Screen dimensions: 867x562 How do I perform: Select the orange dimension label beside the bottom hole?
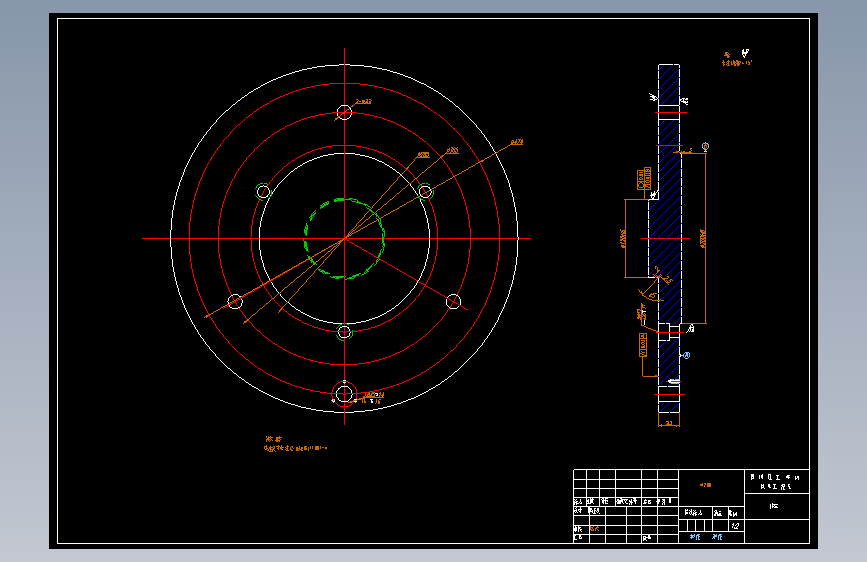(x=373, y=397)
